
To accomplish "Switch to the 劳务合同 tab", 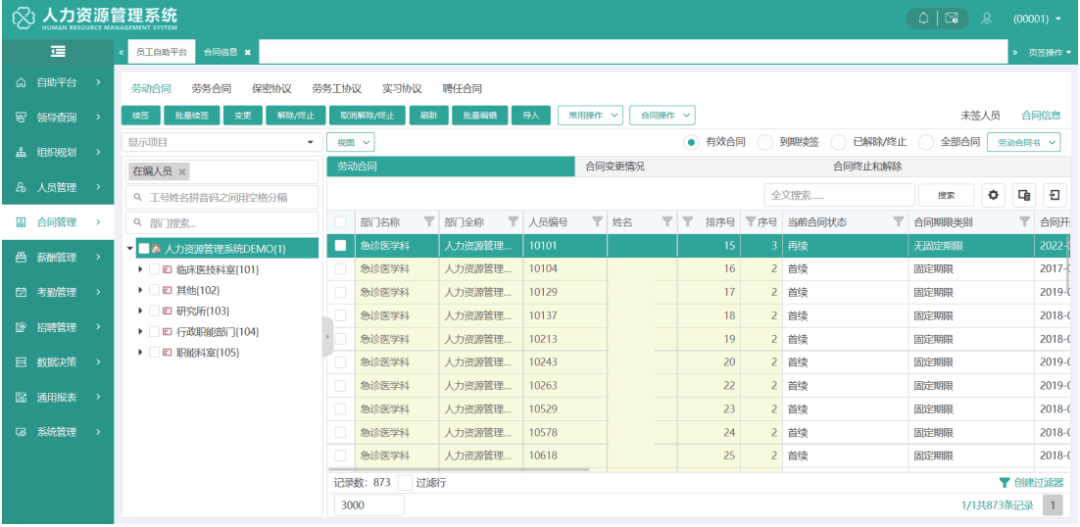I will pos(211,88).
